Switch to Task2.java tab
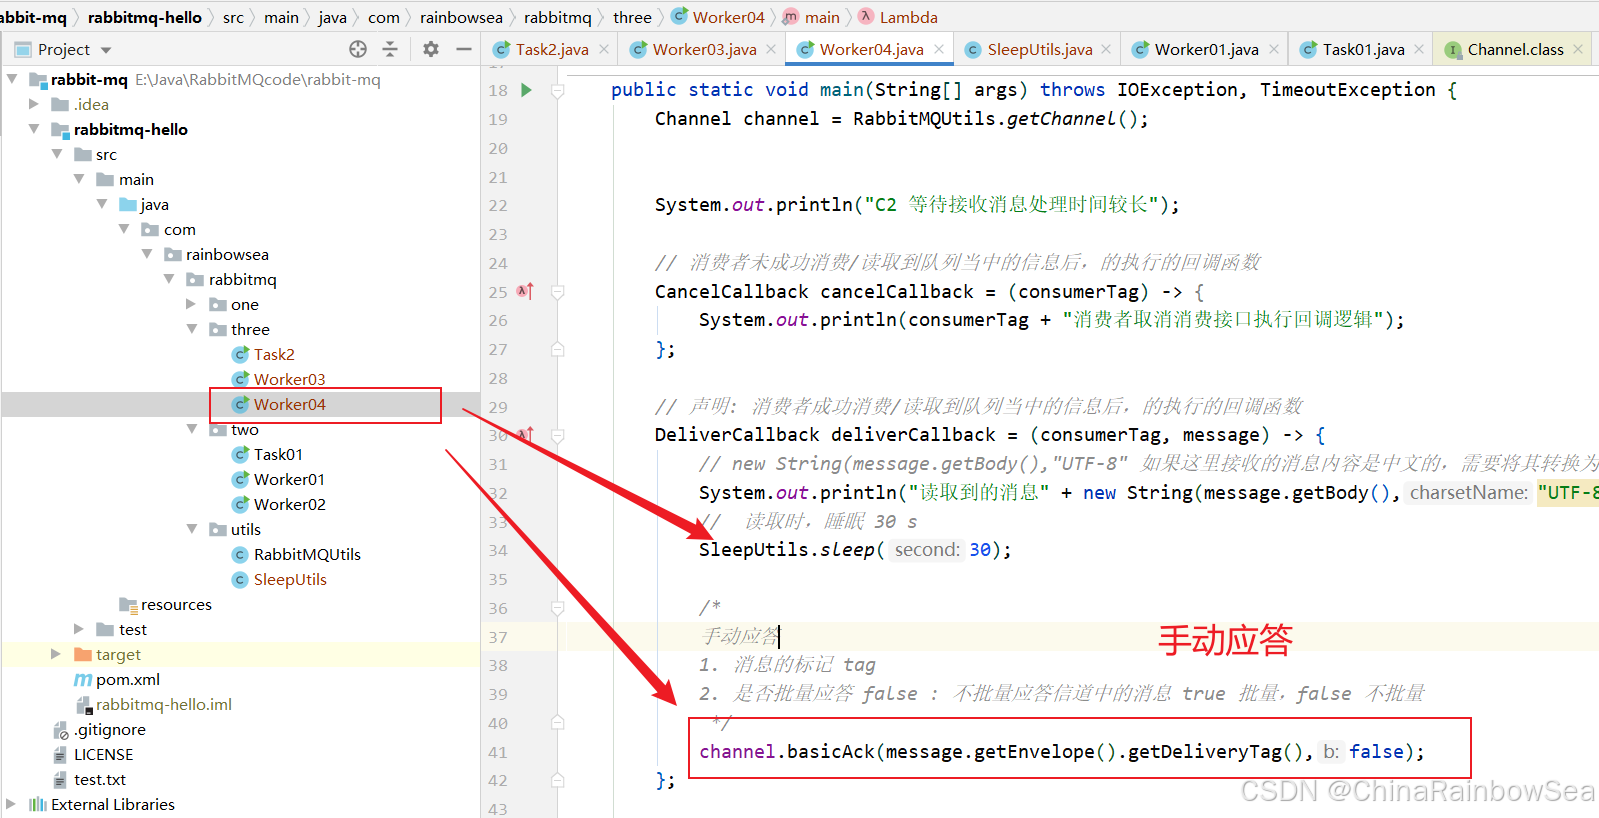The image size is (1599, 818). 552,49
